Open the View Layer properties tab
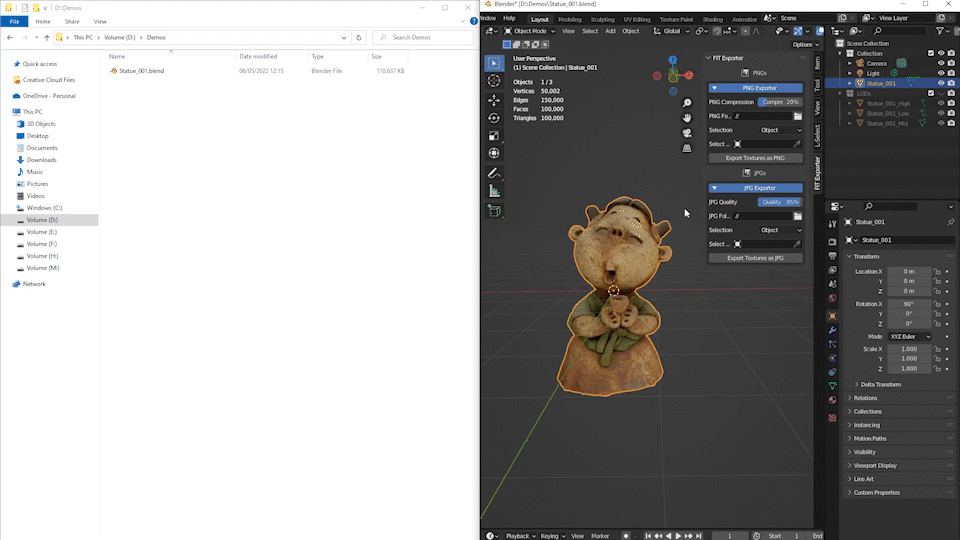960x540 pixels. tap(832, 270)
